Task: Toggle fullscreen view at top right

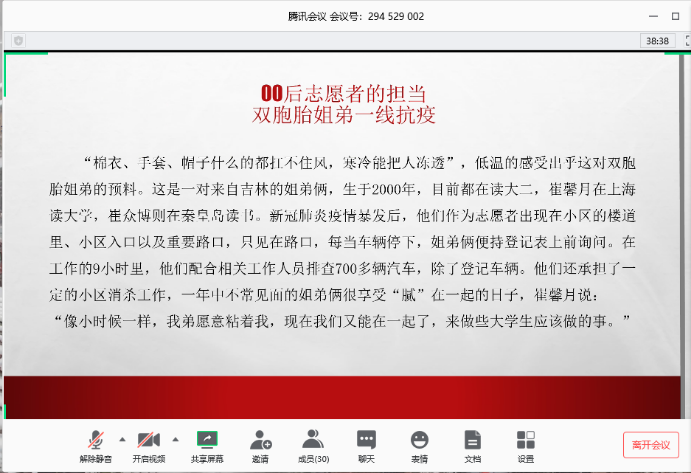Action: [x=685, y=41]
